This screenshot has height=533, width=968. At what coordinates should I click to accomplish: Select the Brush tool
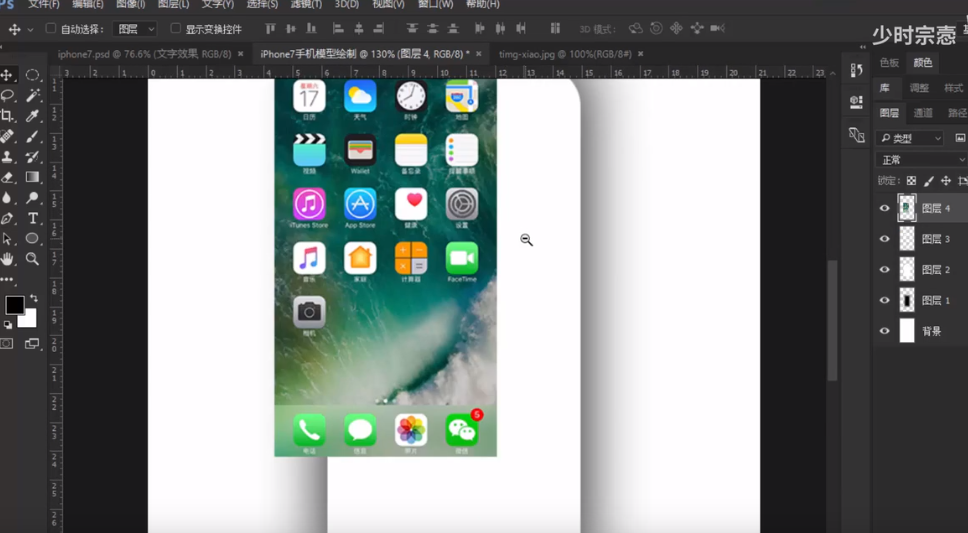(x=32, y=136)
